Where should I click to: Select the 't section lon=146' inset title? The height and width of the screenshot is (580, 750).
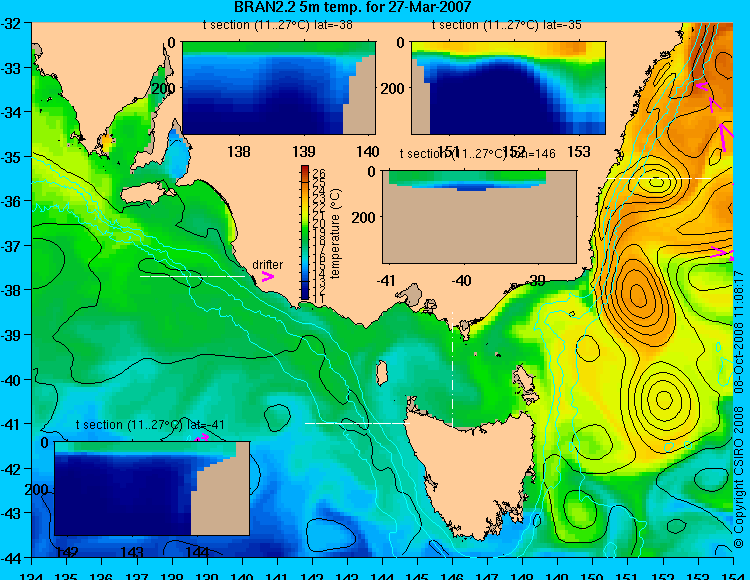pyautogui.click(x=477, y=153)
